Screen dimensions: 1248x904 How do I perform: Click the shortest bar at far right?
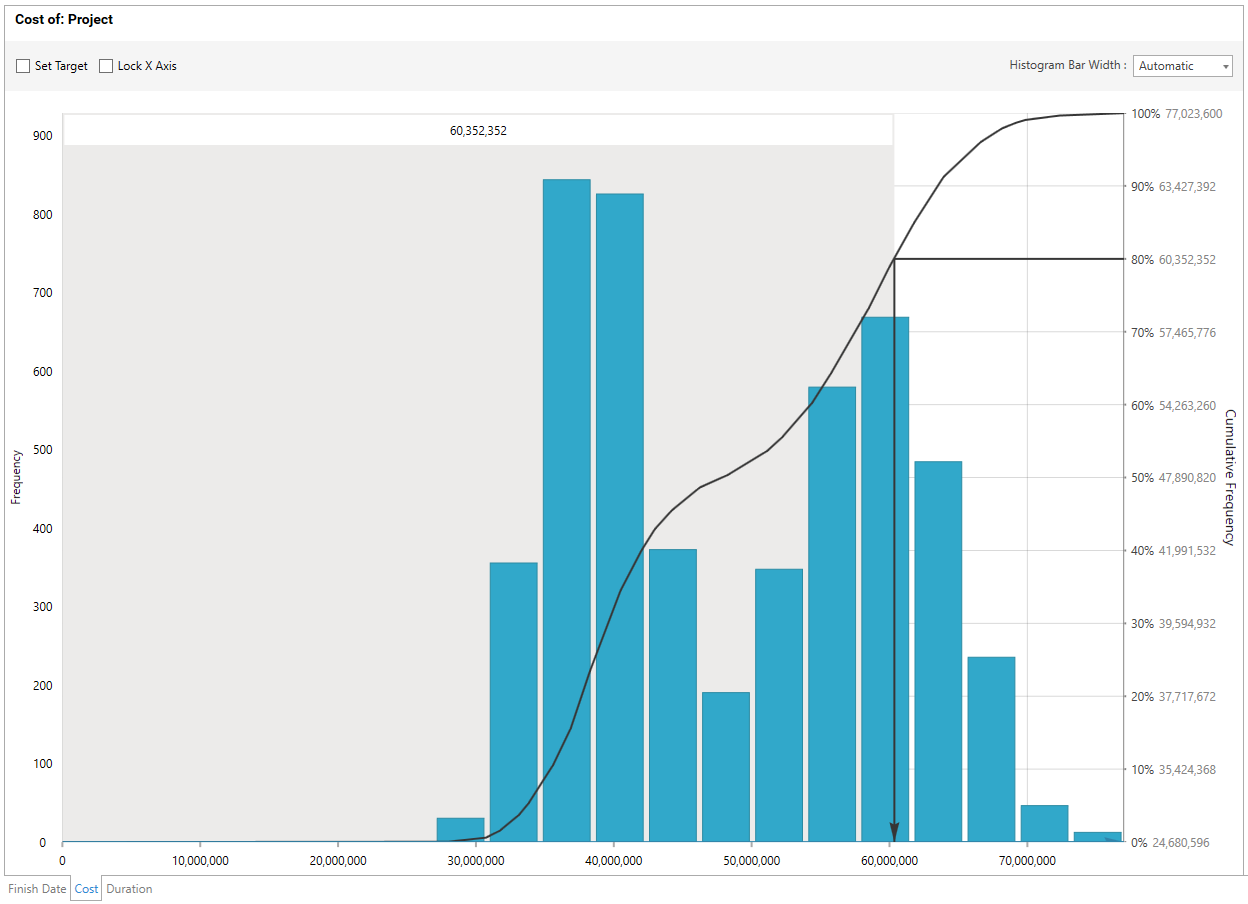point(1097,836)
